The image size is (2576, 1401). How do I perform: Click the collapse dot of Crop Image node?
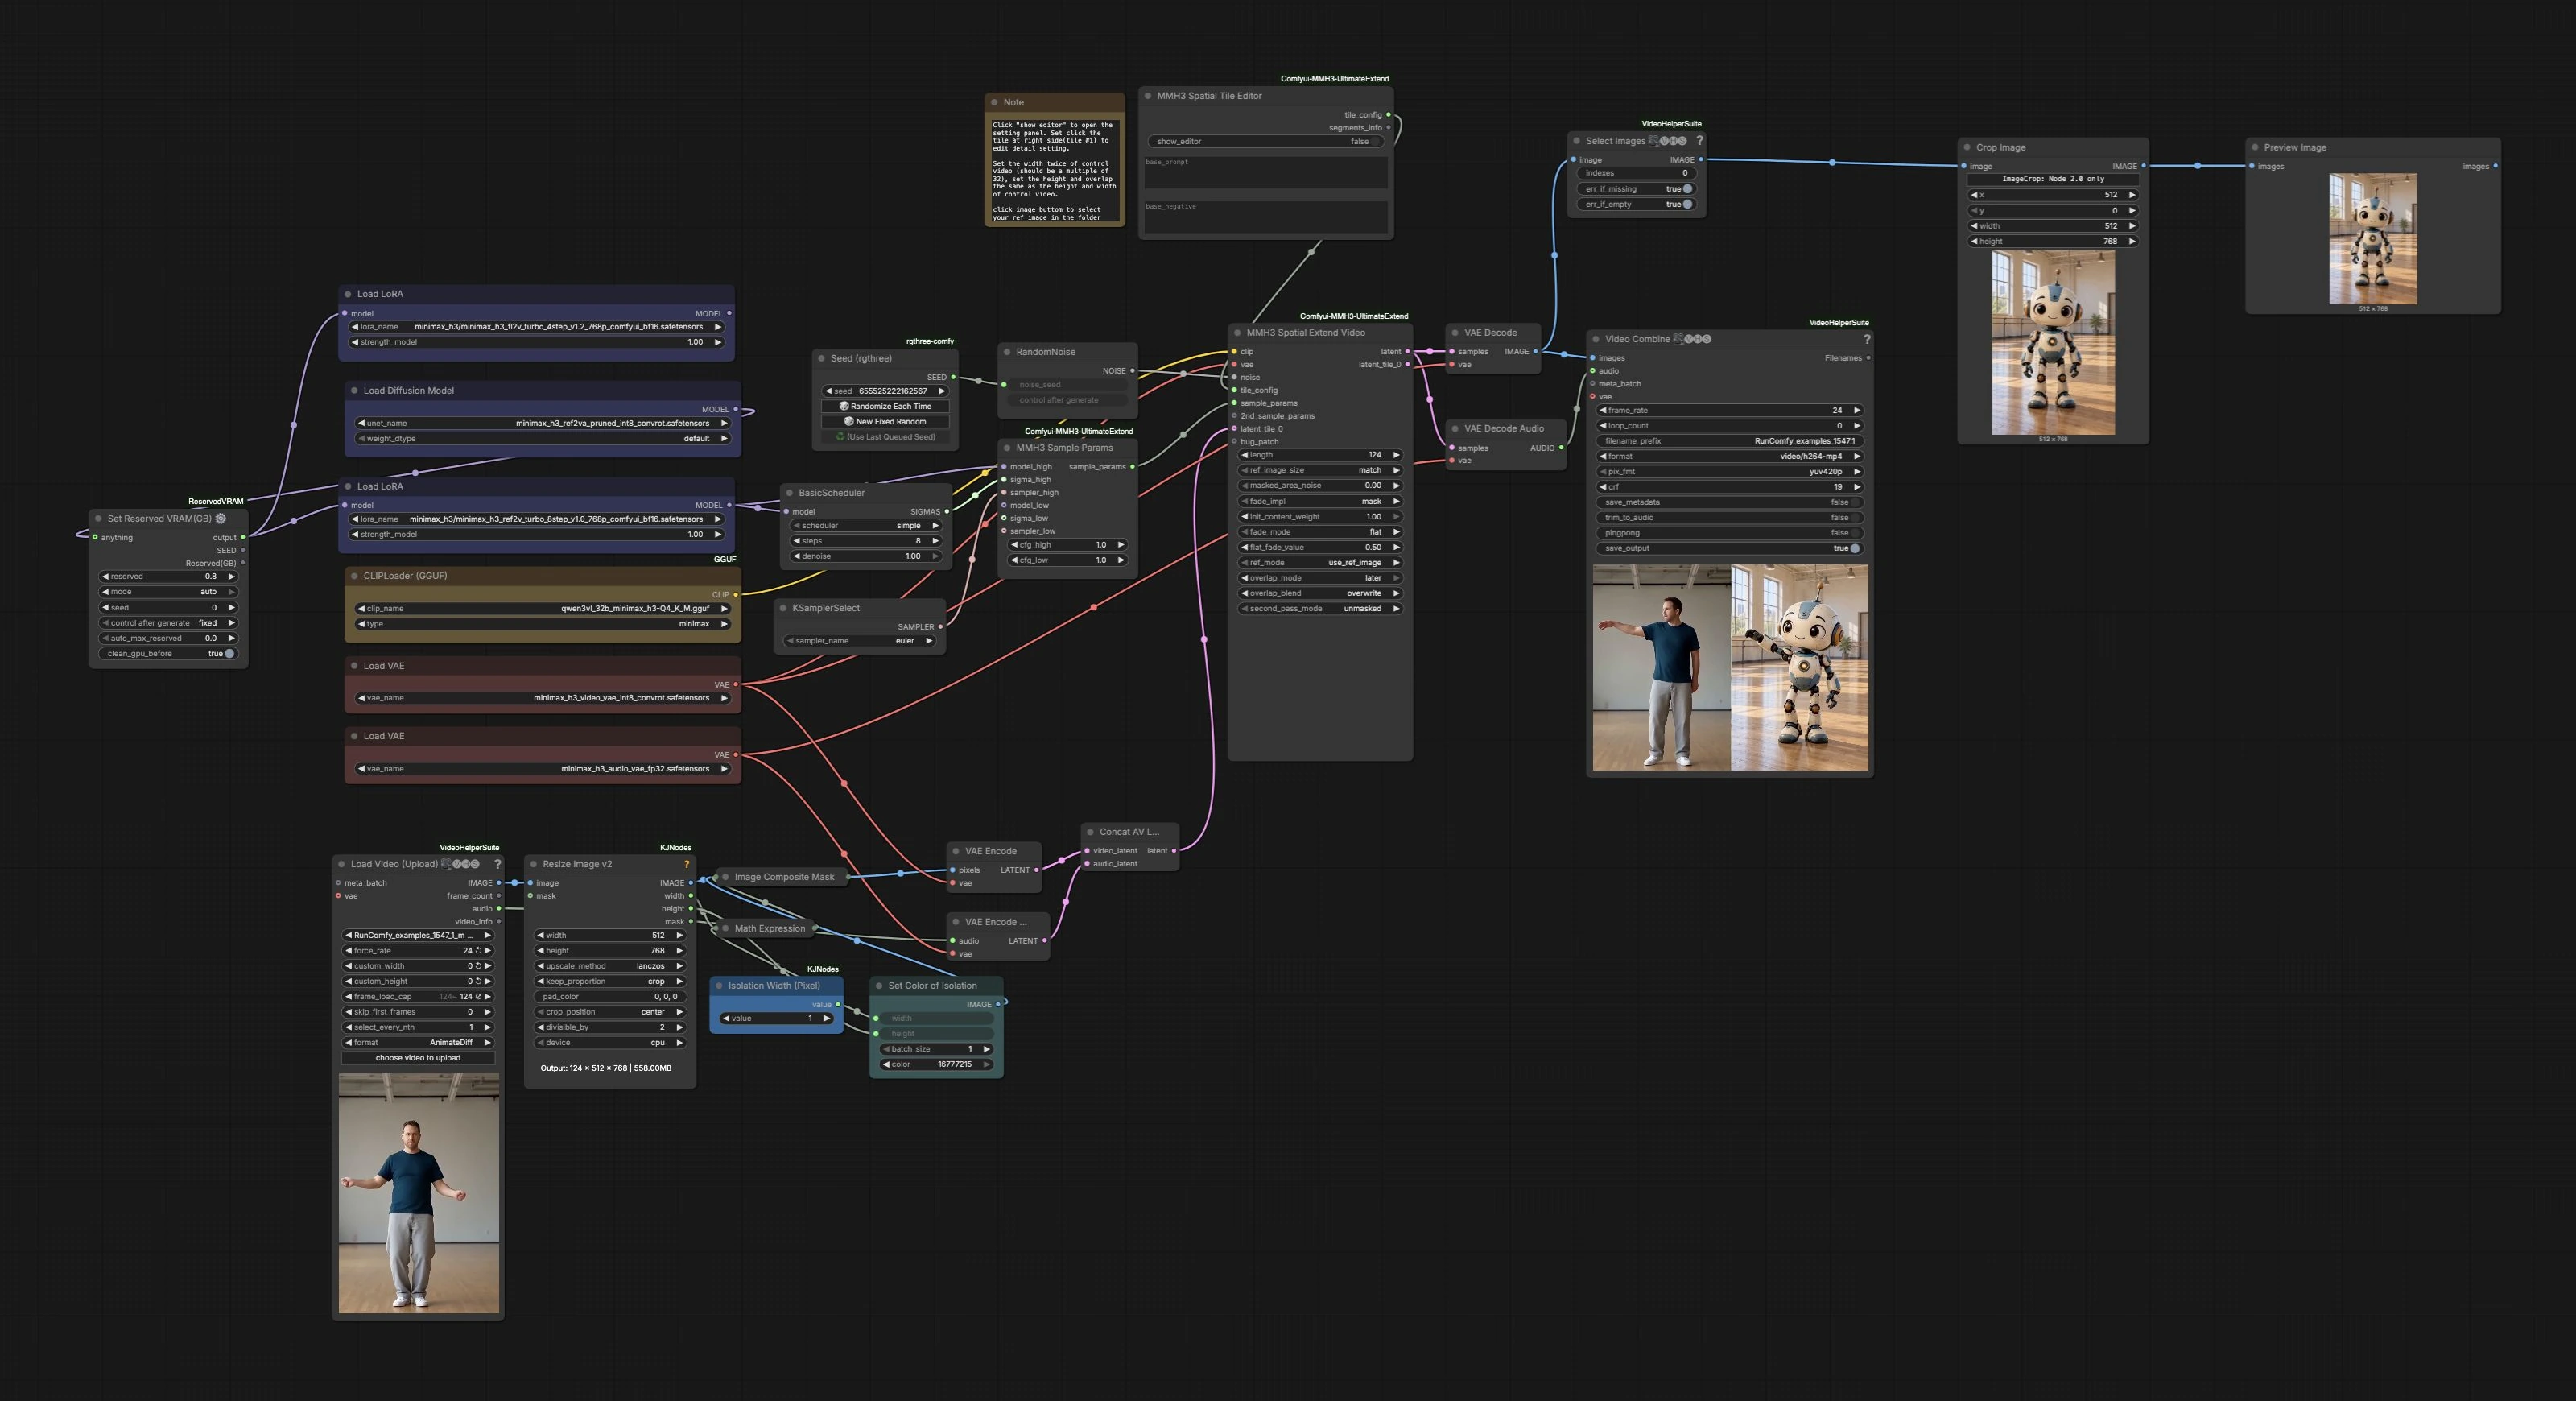[x=1967, y=147]
